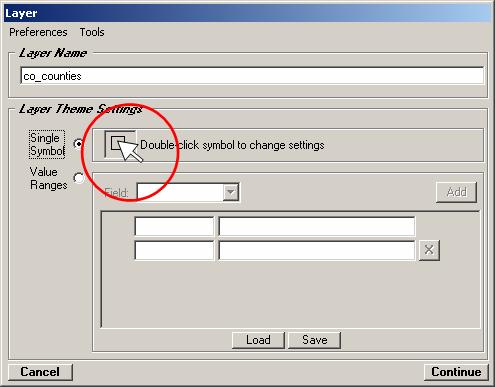This screenshot has width=495, height=387.
Task: Click the Value Ranges label
Action: (48, 178)
